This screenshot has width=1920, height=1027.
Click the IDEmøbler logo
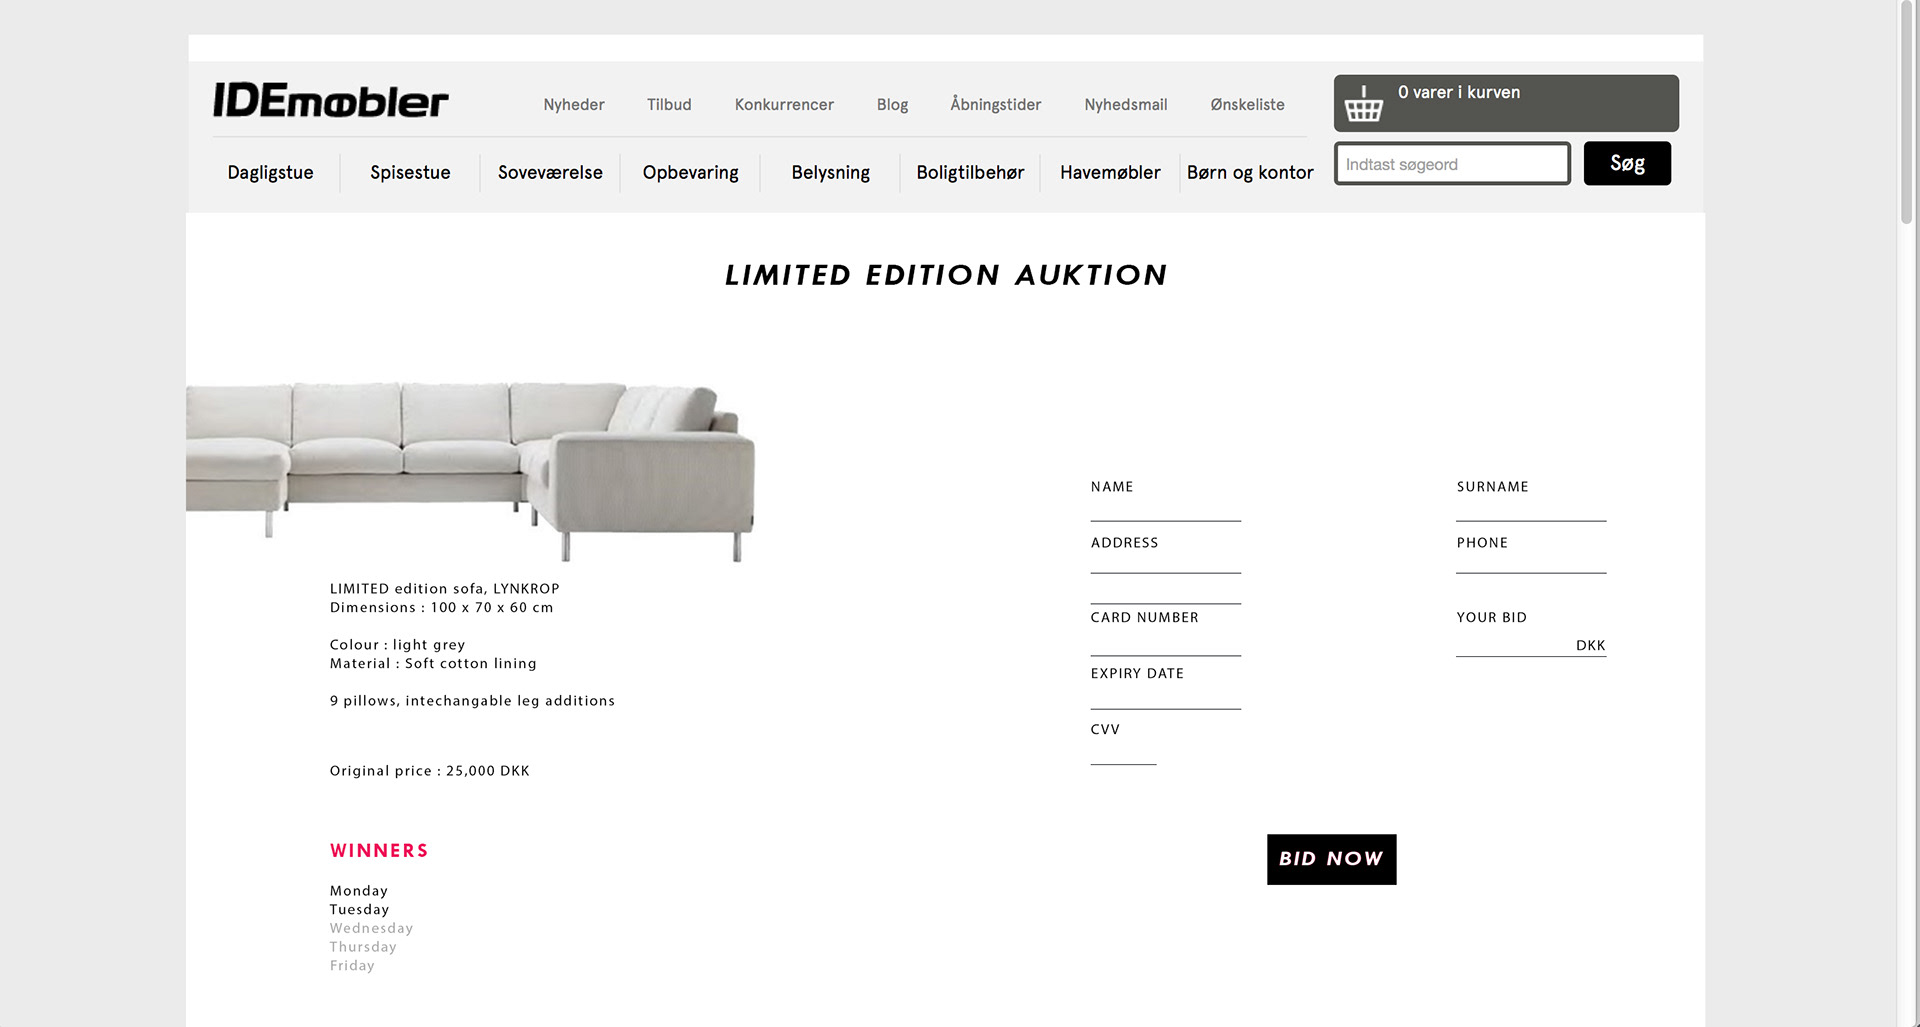331,101
